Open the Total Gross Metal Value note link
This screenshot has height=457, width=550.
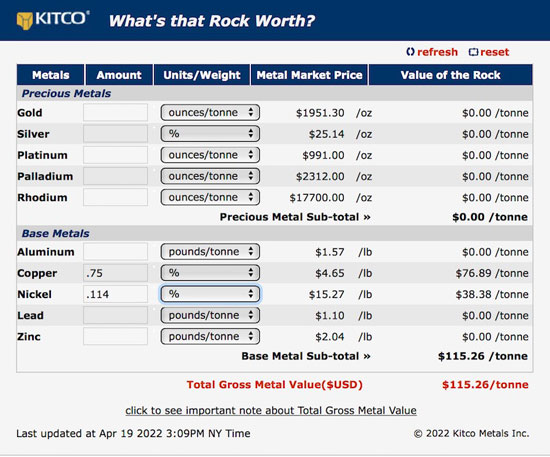(271, 410)
